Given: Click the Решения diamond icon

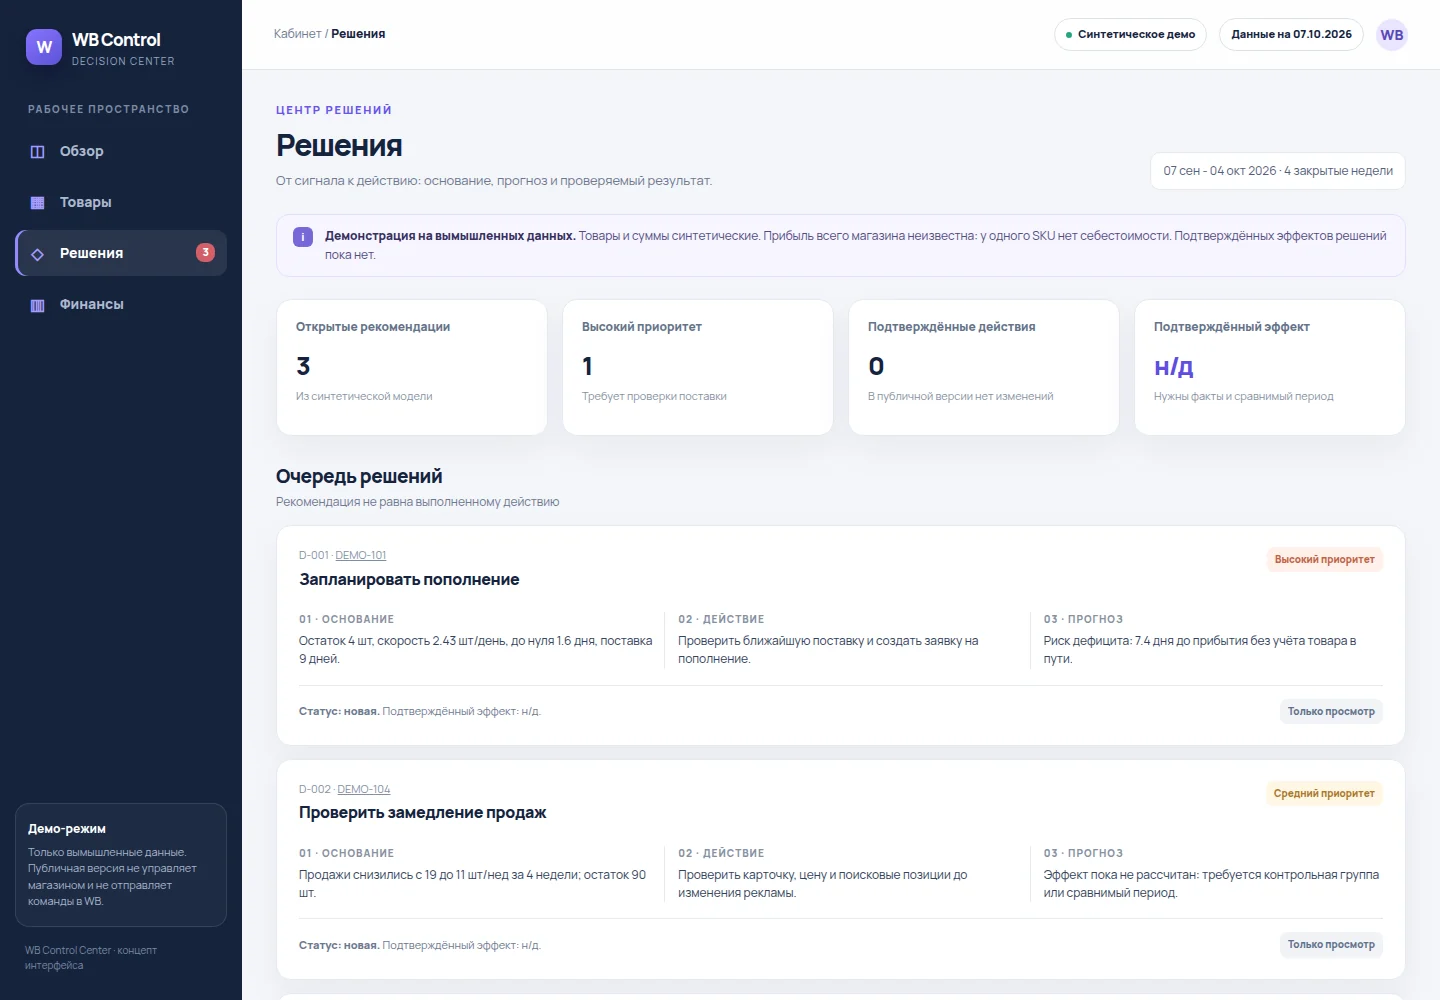Looking at the screenshot, I should 38,254.
